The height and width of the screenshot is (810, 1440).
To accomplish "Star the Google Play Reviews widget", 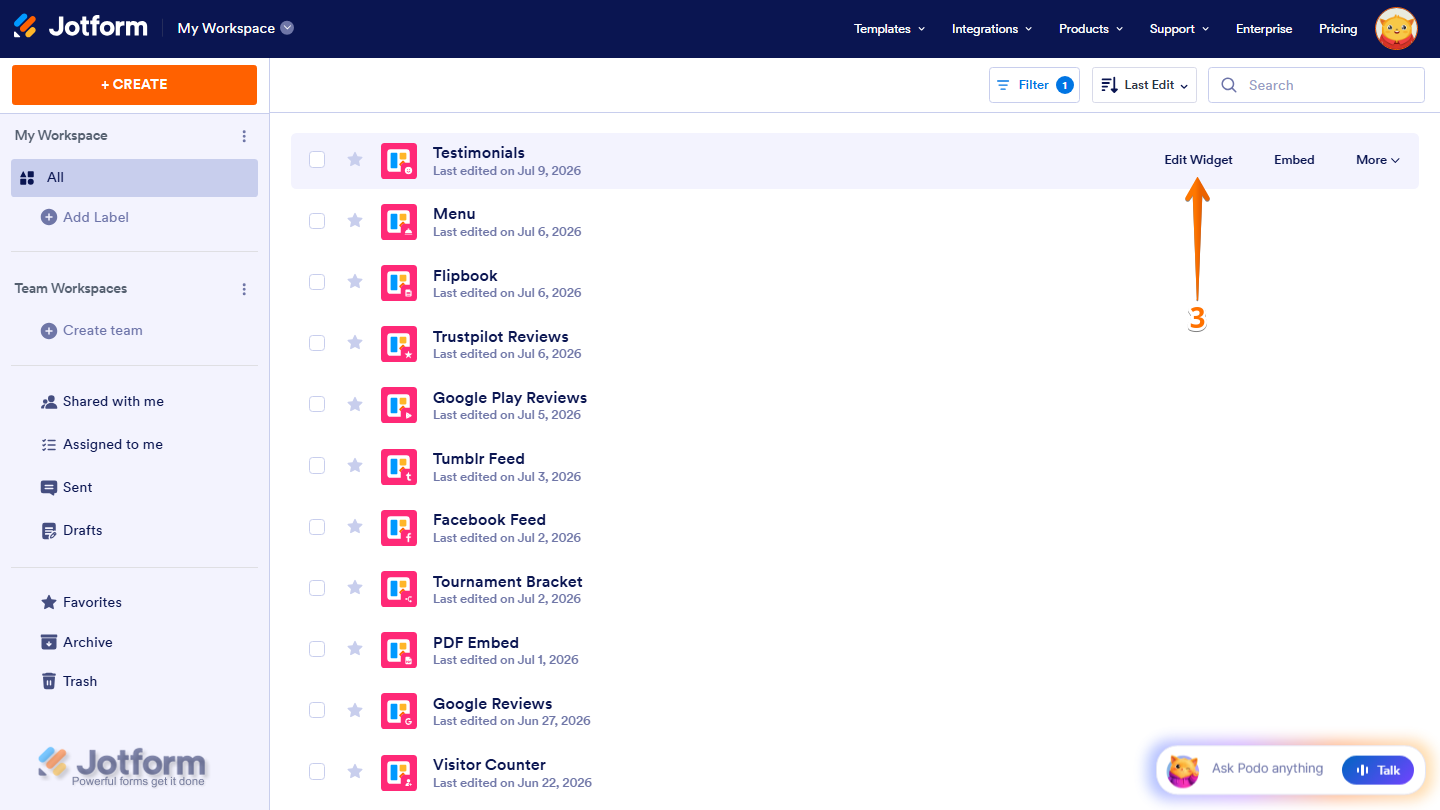I will pos(355,404).
